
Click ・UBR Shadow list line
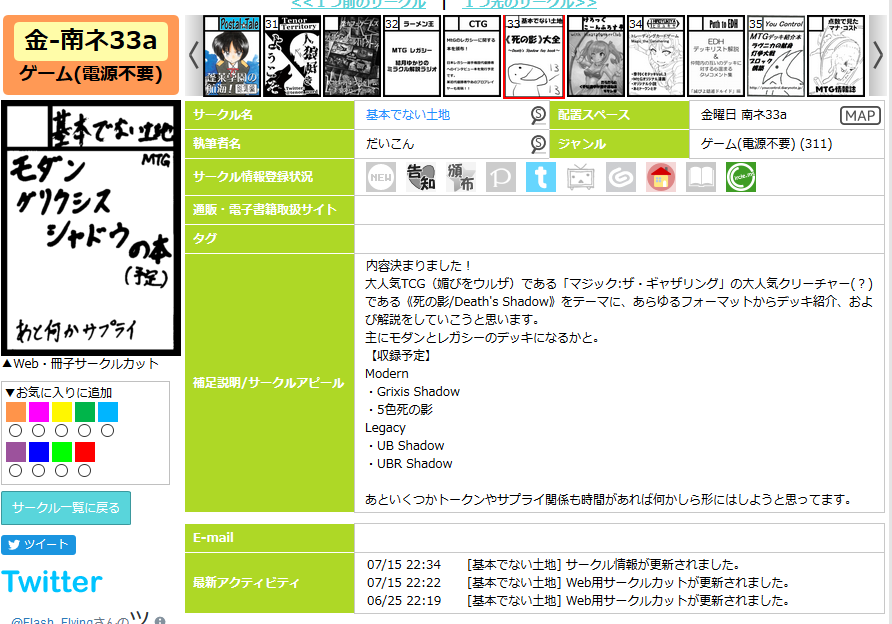pos(409,464)
